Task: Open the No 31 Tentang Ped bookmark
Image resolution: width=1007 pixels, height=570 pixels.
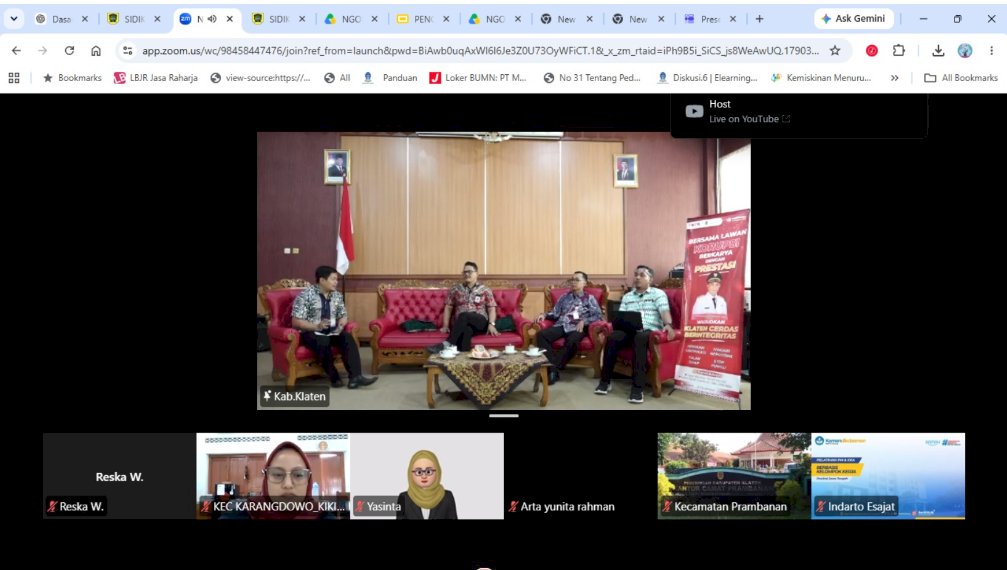Action: point(592,78)
